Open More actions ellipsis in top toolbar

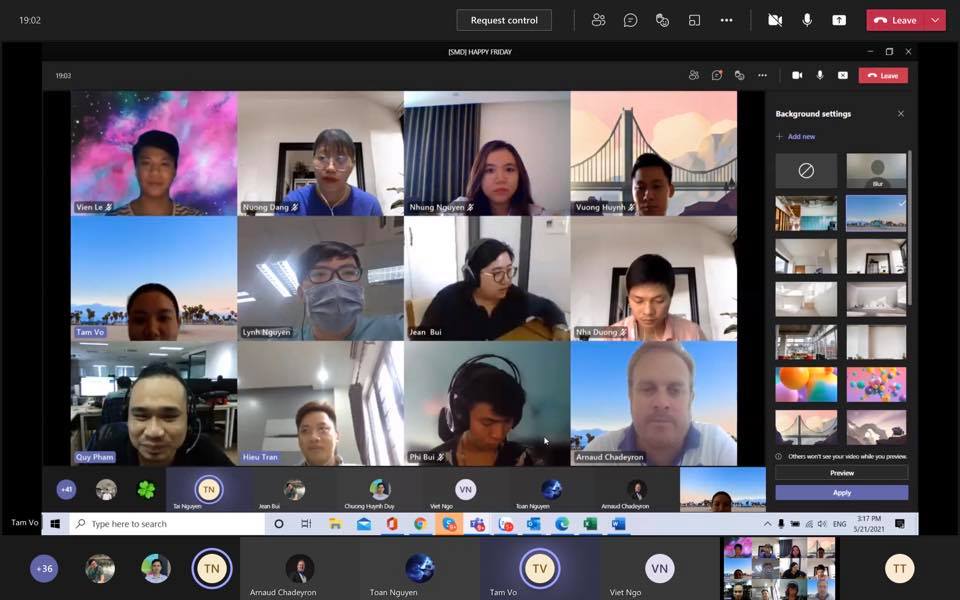pyautogui.click(x=727, y=20)
